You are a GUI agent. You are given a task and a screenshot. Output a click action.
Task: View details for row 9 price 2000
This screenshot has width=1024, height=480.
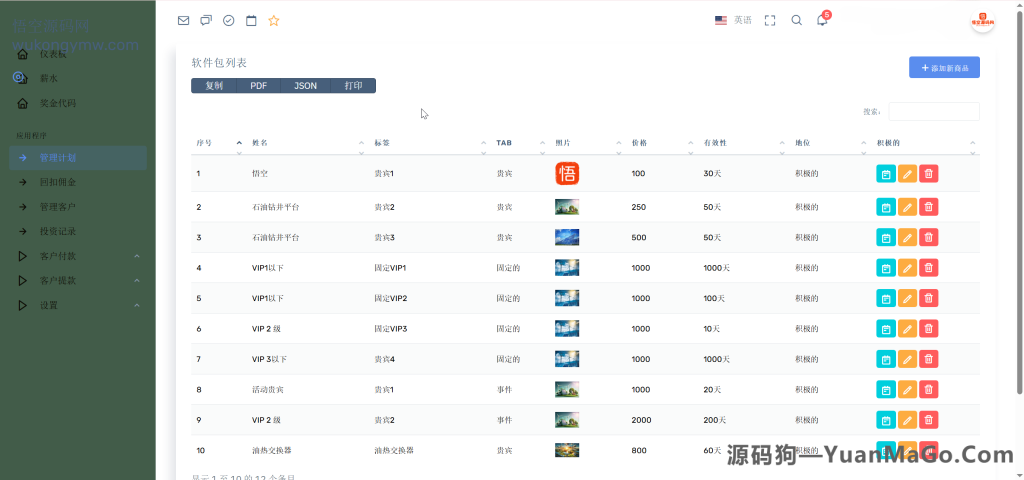pyautogui.click(x=886, y=420)
